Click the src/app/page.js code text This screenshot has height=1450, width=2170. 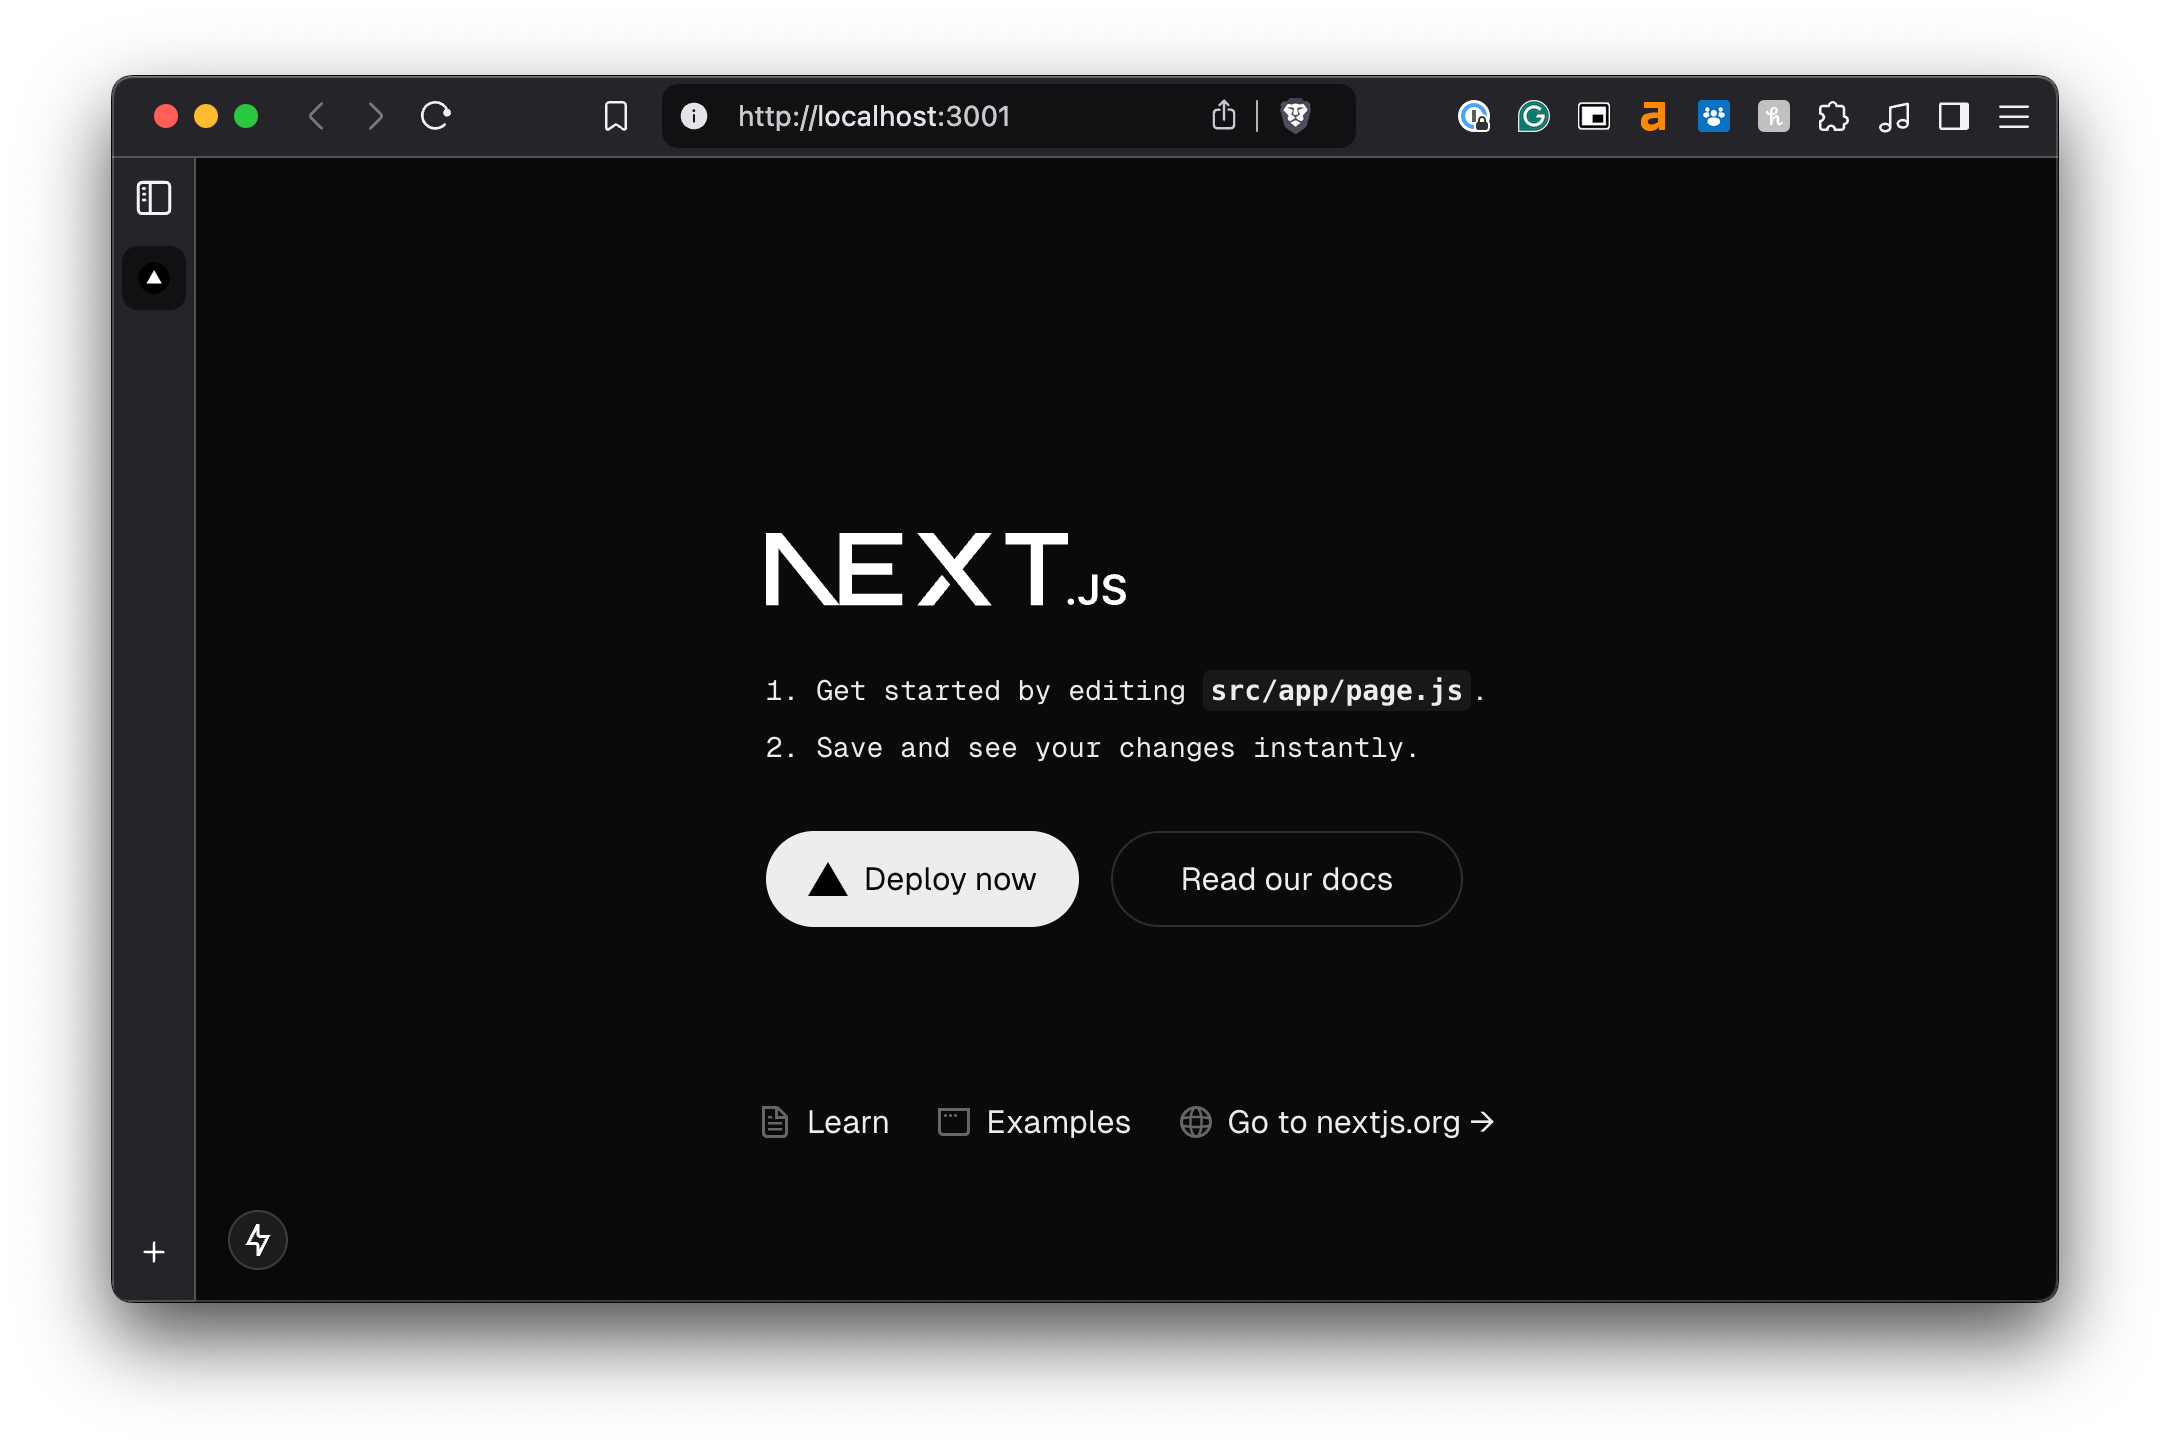pyautogui.click(x=1336, y=691)
